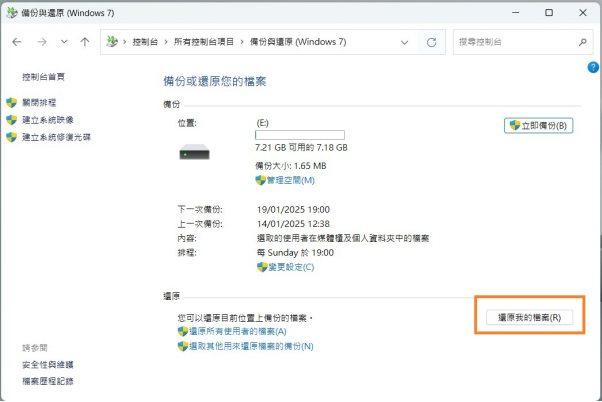Click shield icon beside 關閉排程
The width and height of the screenshot is (602, 402).
pyautogui.click(x=12, y=103)
